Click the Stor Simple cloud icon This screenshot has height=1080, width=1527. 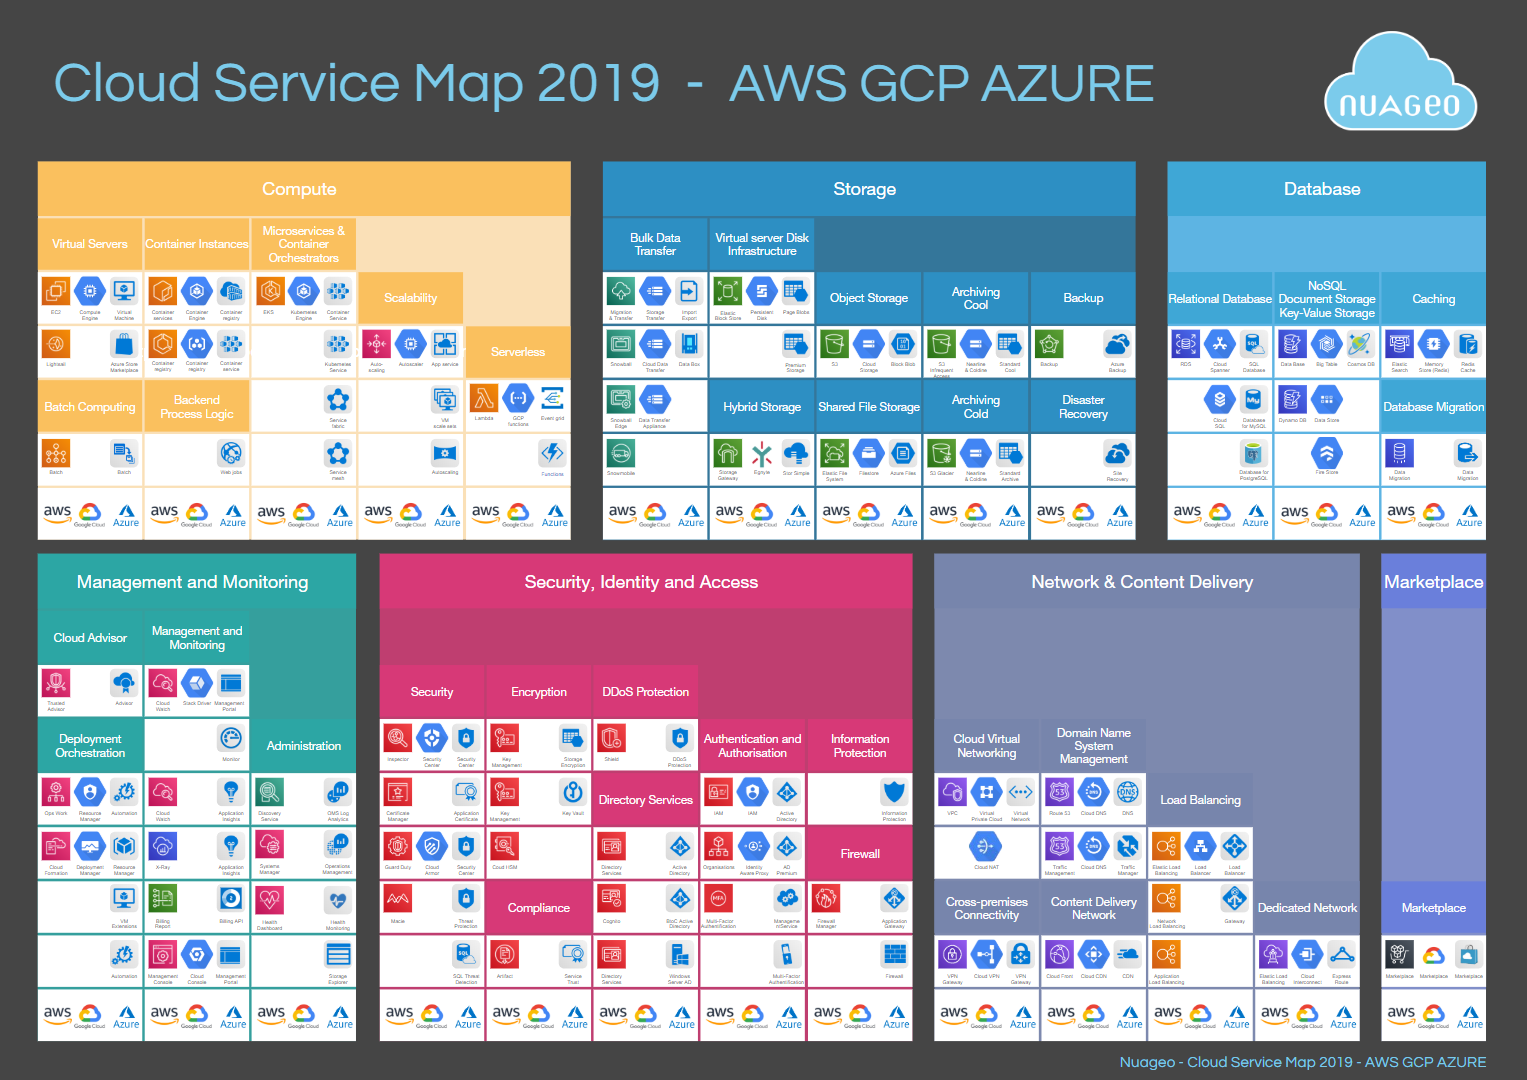pos(796,453)
